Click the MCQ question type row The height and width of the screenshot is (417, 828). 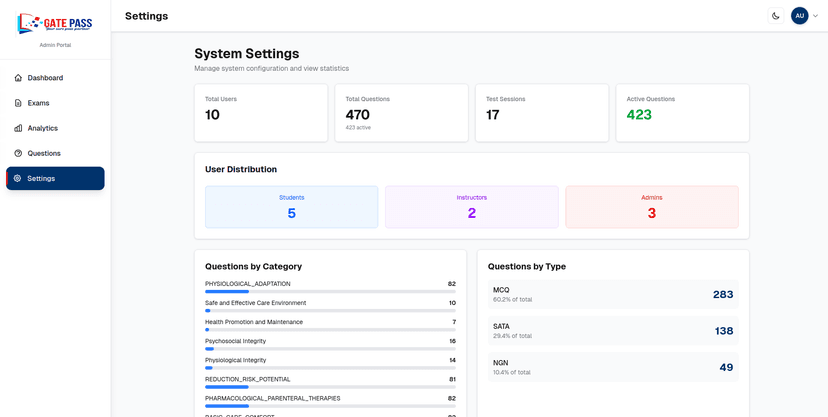(613, 294)
